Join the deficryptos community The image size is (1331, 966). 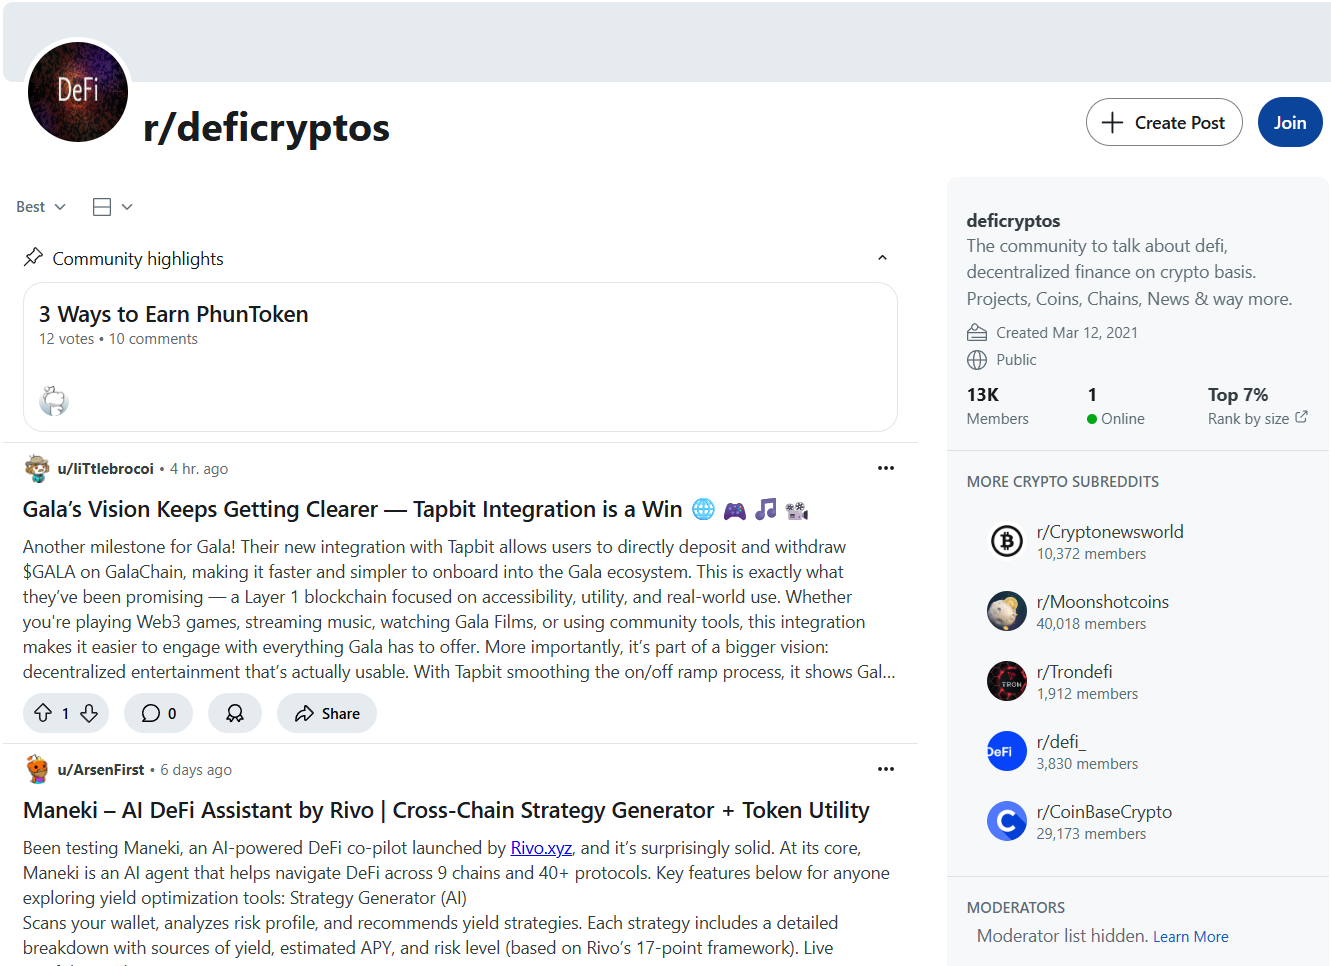(1290, 122)
